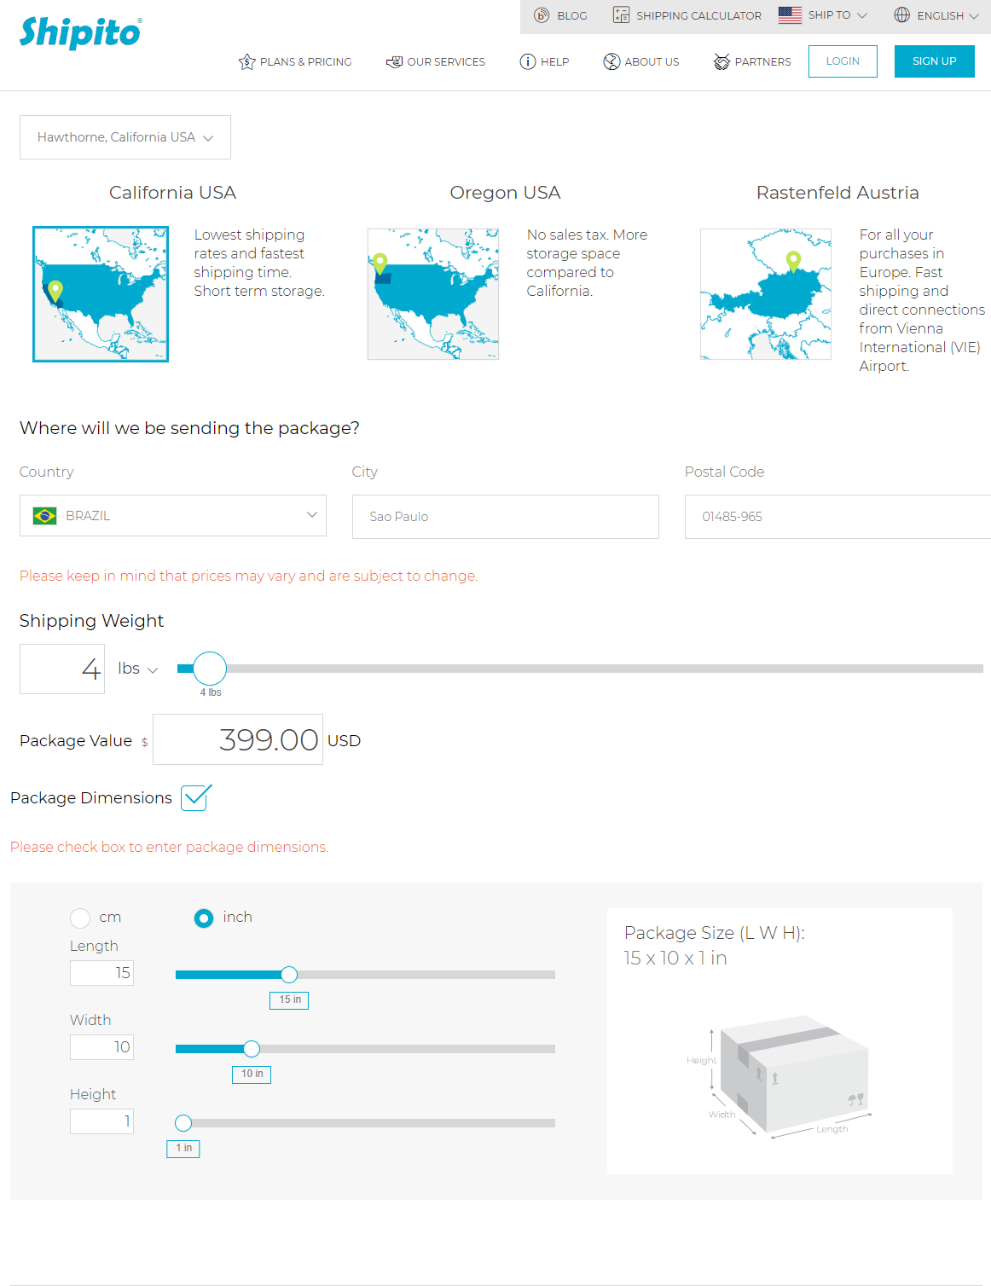Image resolution: width=991 pixels, height=1286 pixels.
Task: Open the Country dropdown showing Brazil
Action: tap(173, 516)
